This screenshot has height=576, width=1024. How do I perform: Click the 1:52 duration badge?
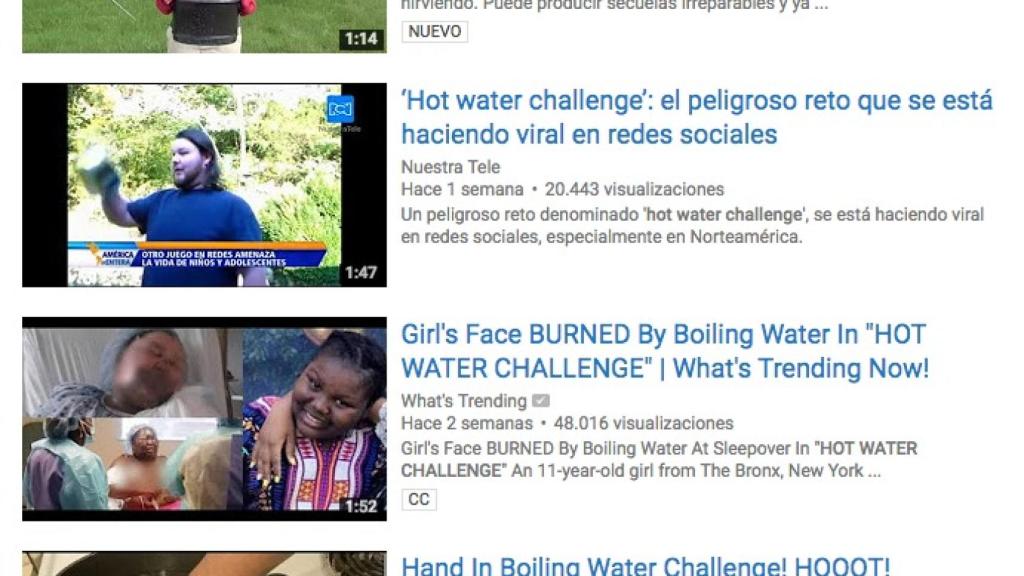pos(361,506)
